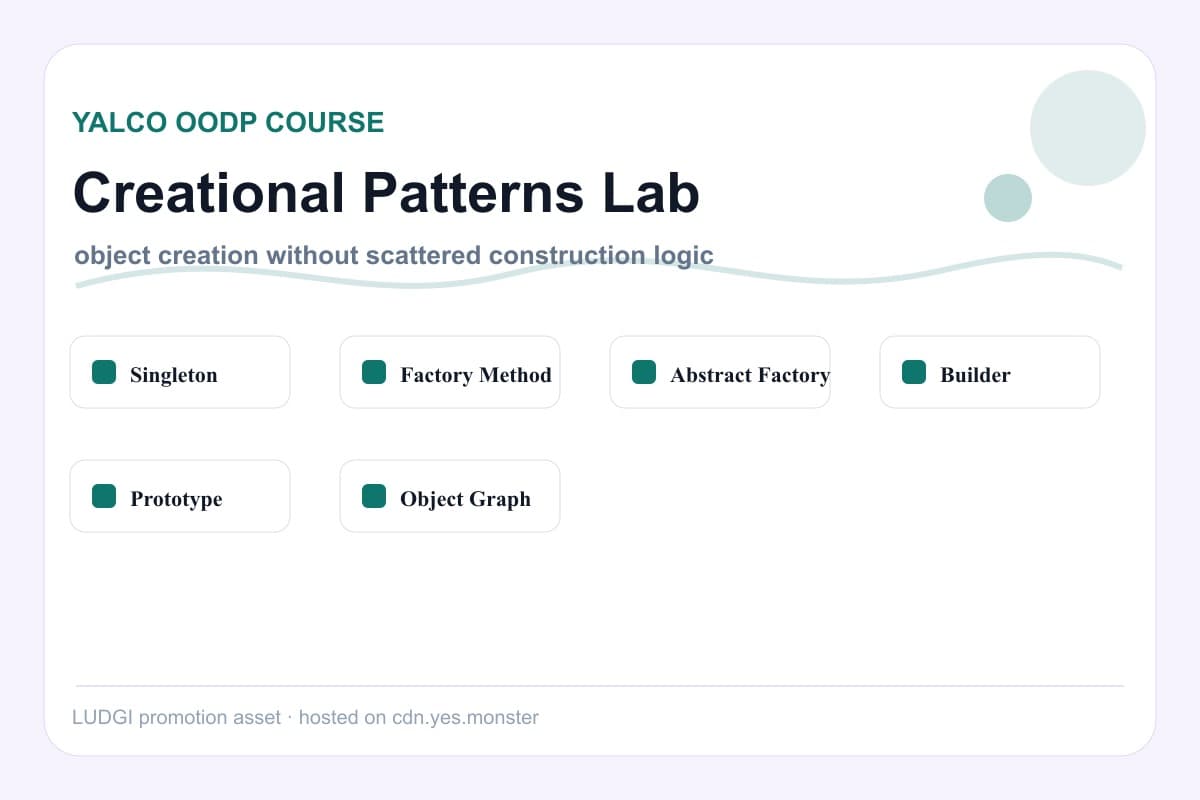Image resolution: width=1200 pixels, height=800 pixels.
Task: Click the teal square icon beside Builder
Action: click(x=914, y=372)
